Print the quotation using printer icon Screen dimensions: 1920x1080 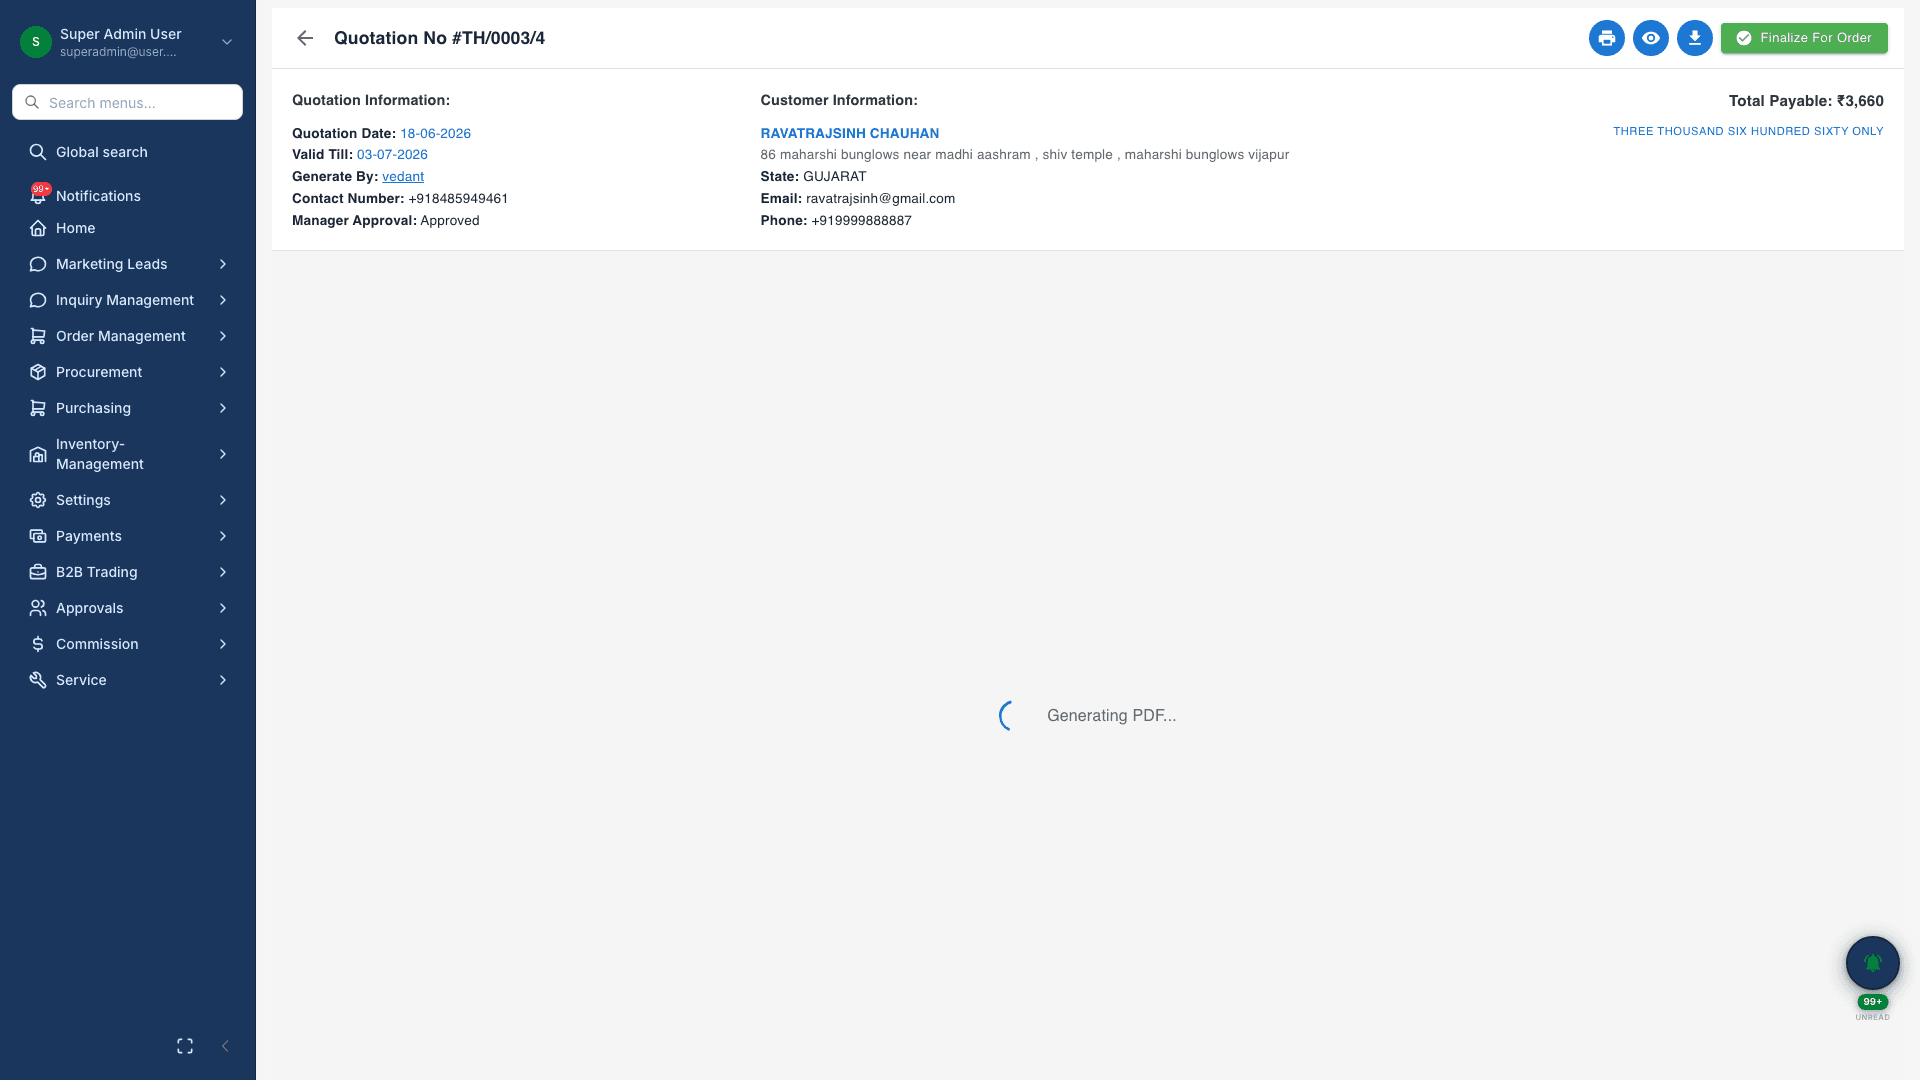[x=1606, y=38]
